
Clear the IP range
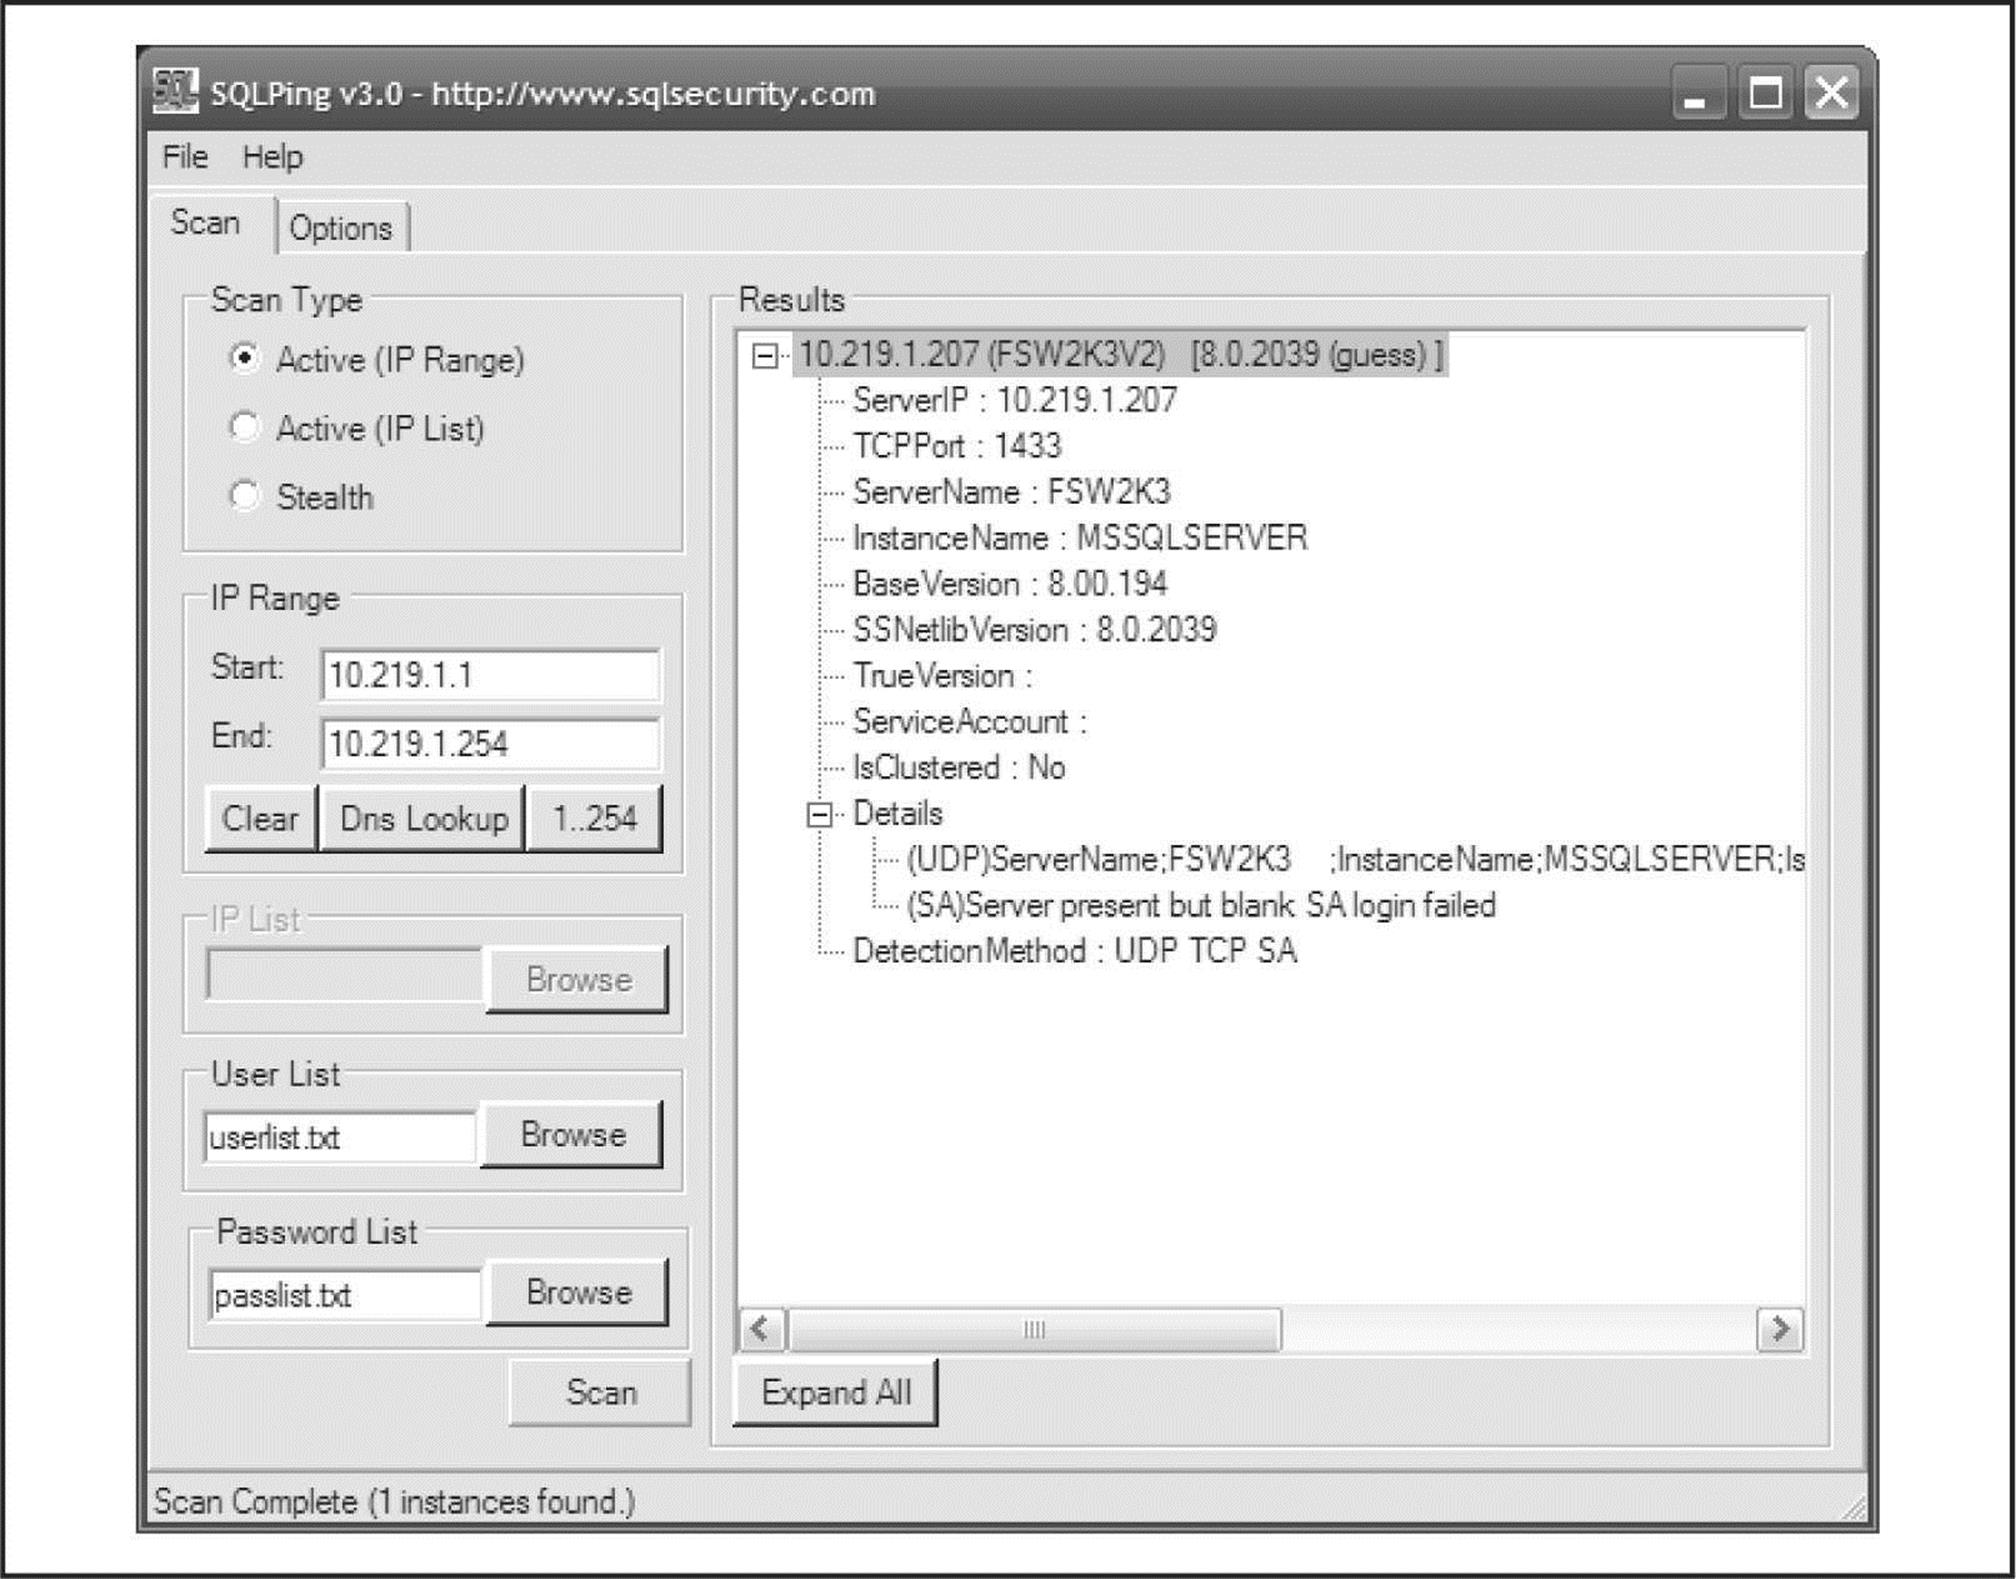pos(260,818)
